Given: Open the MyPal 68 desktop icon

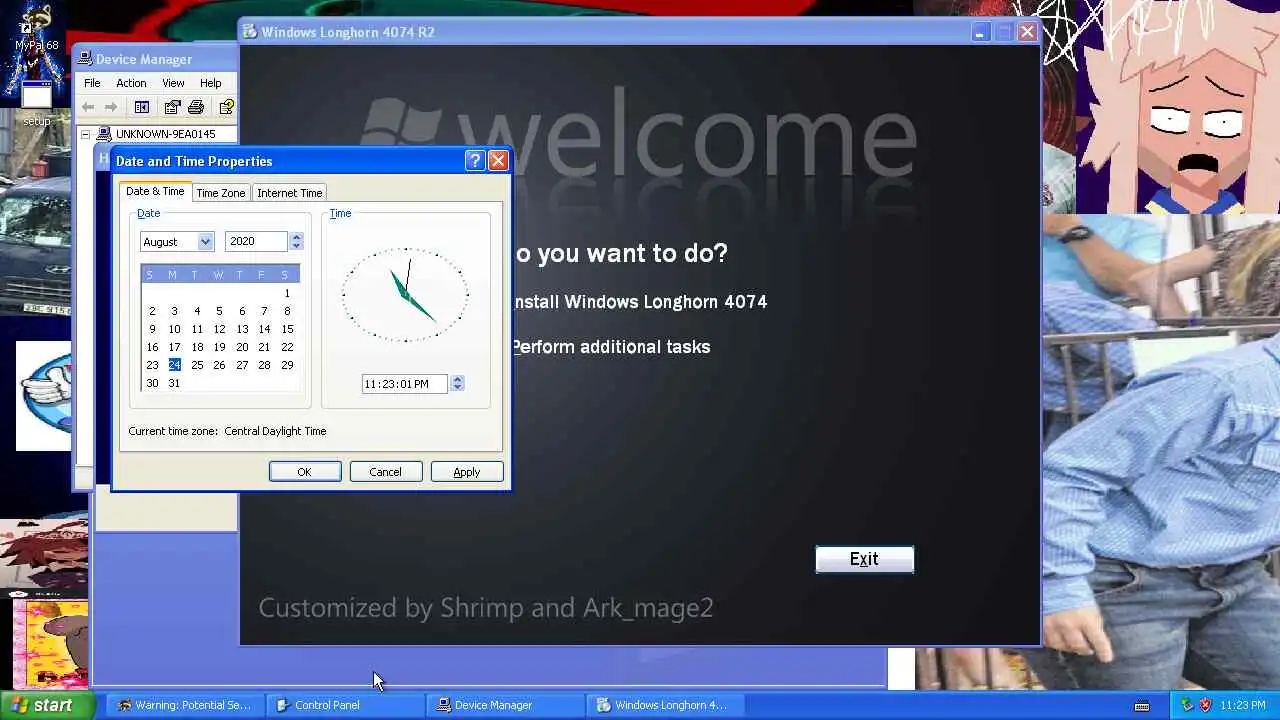Looking at the screenshot, I should click(x=36, y=30).
